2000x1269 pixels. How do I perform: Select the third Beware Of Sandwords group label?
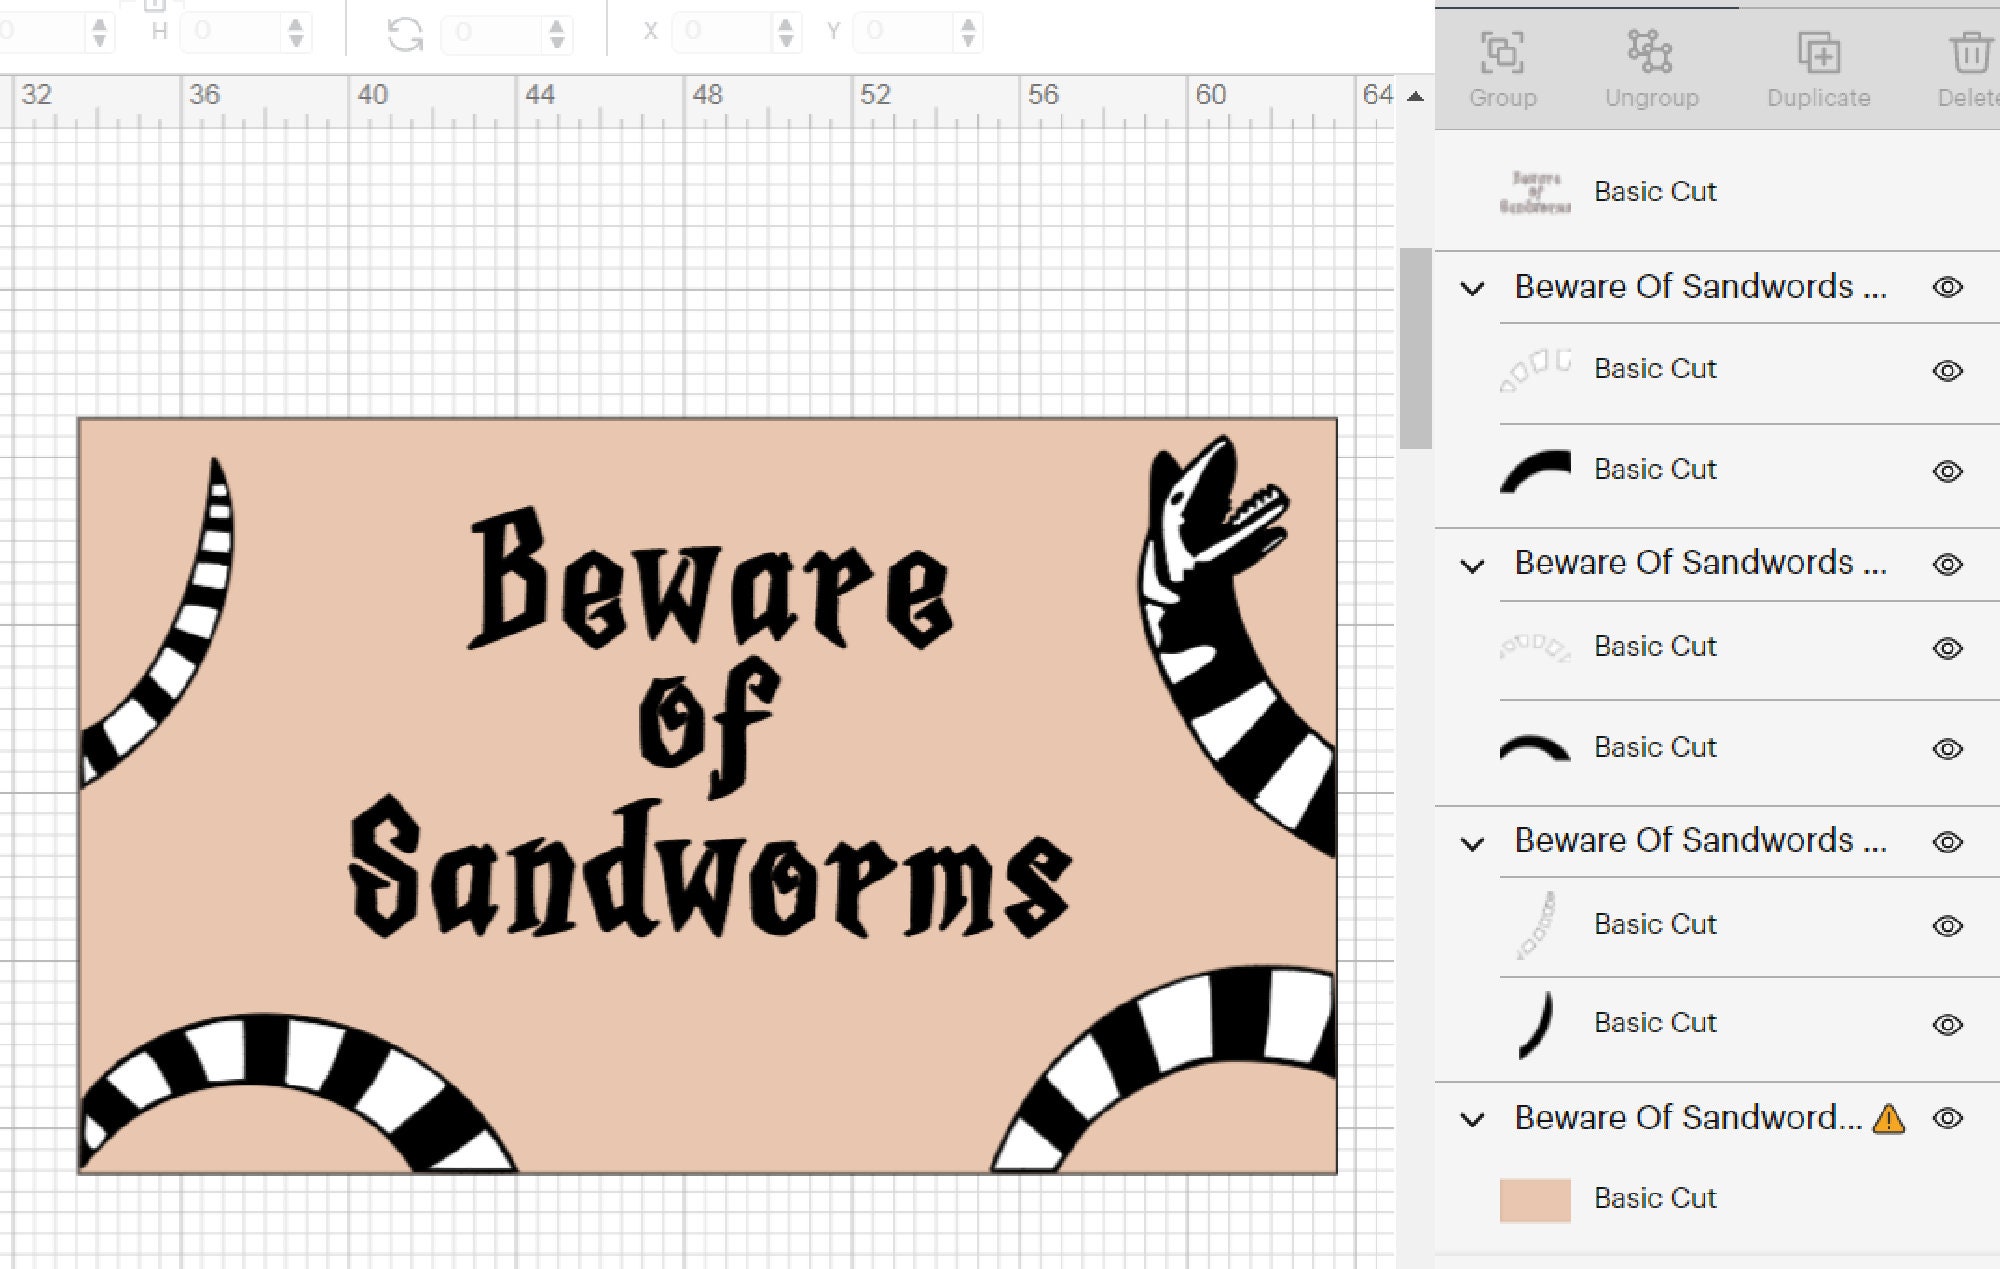1700,841
